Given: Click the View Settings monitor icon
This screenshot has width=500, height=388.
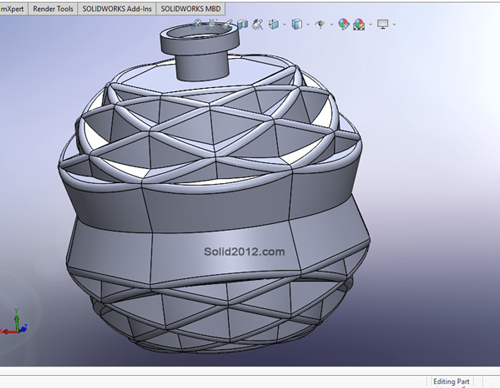Looking at the screenshot, I should point(383,24).
